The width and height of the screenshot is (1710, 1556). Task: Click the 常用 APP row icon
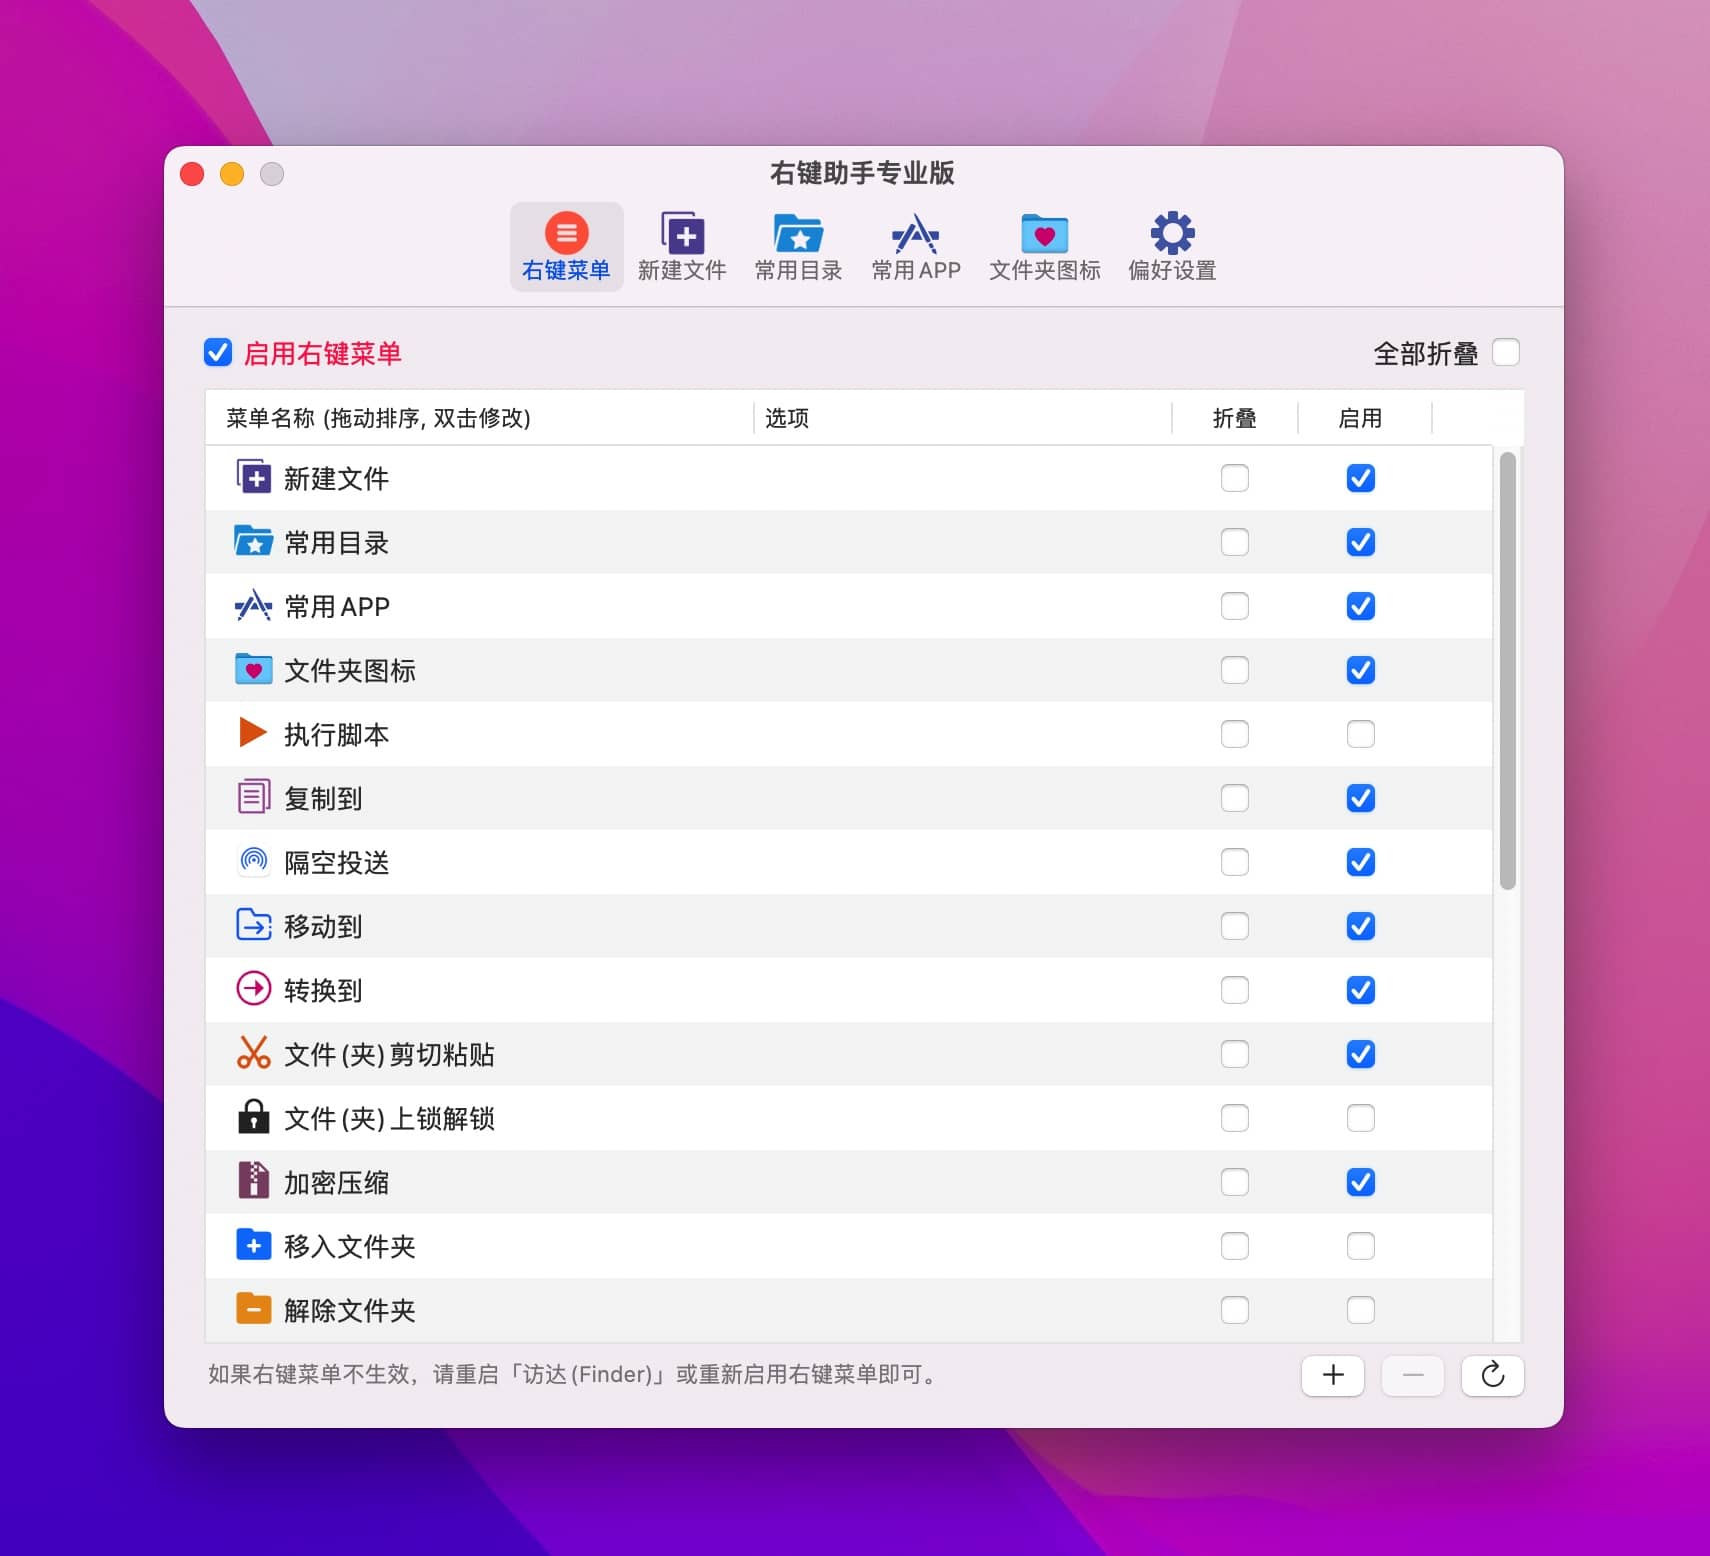[253, 605]
